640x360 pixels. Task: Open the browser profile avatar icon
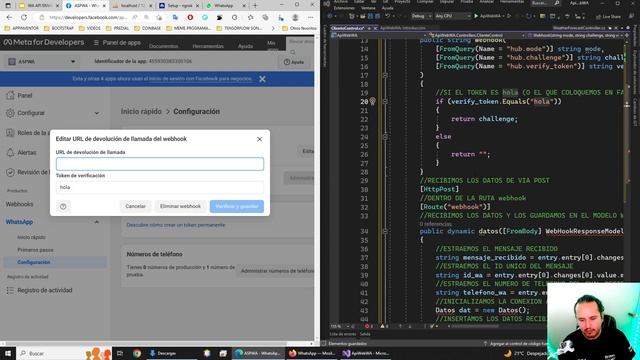(296, 18)
